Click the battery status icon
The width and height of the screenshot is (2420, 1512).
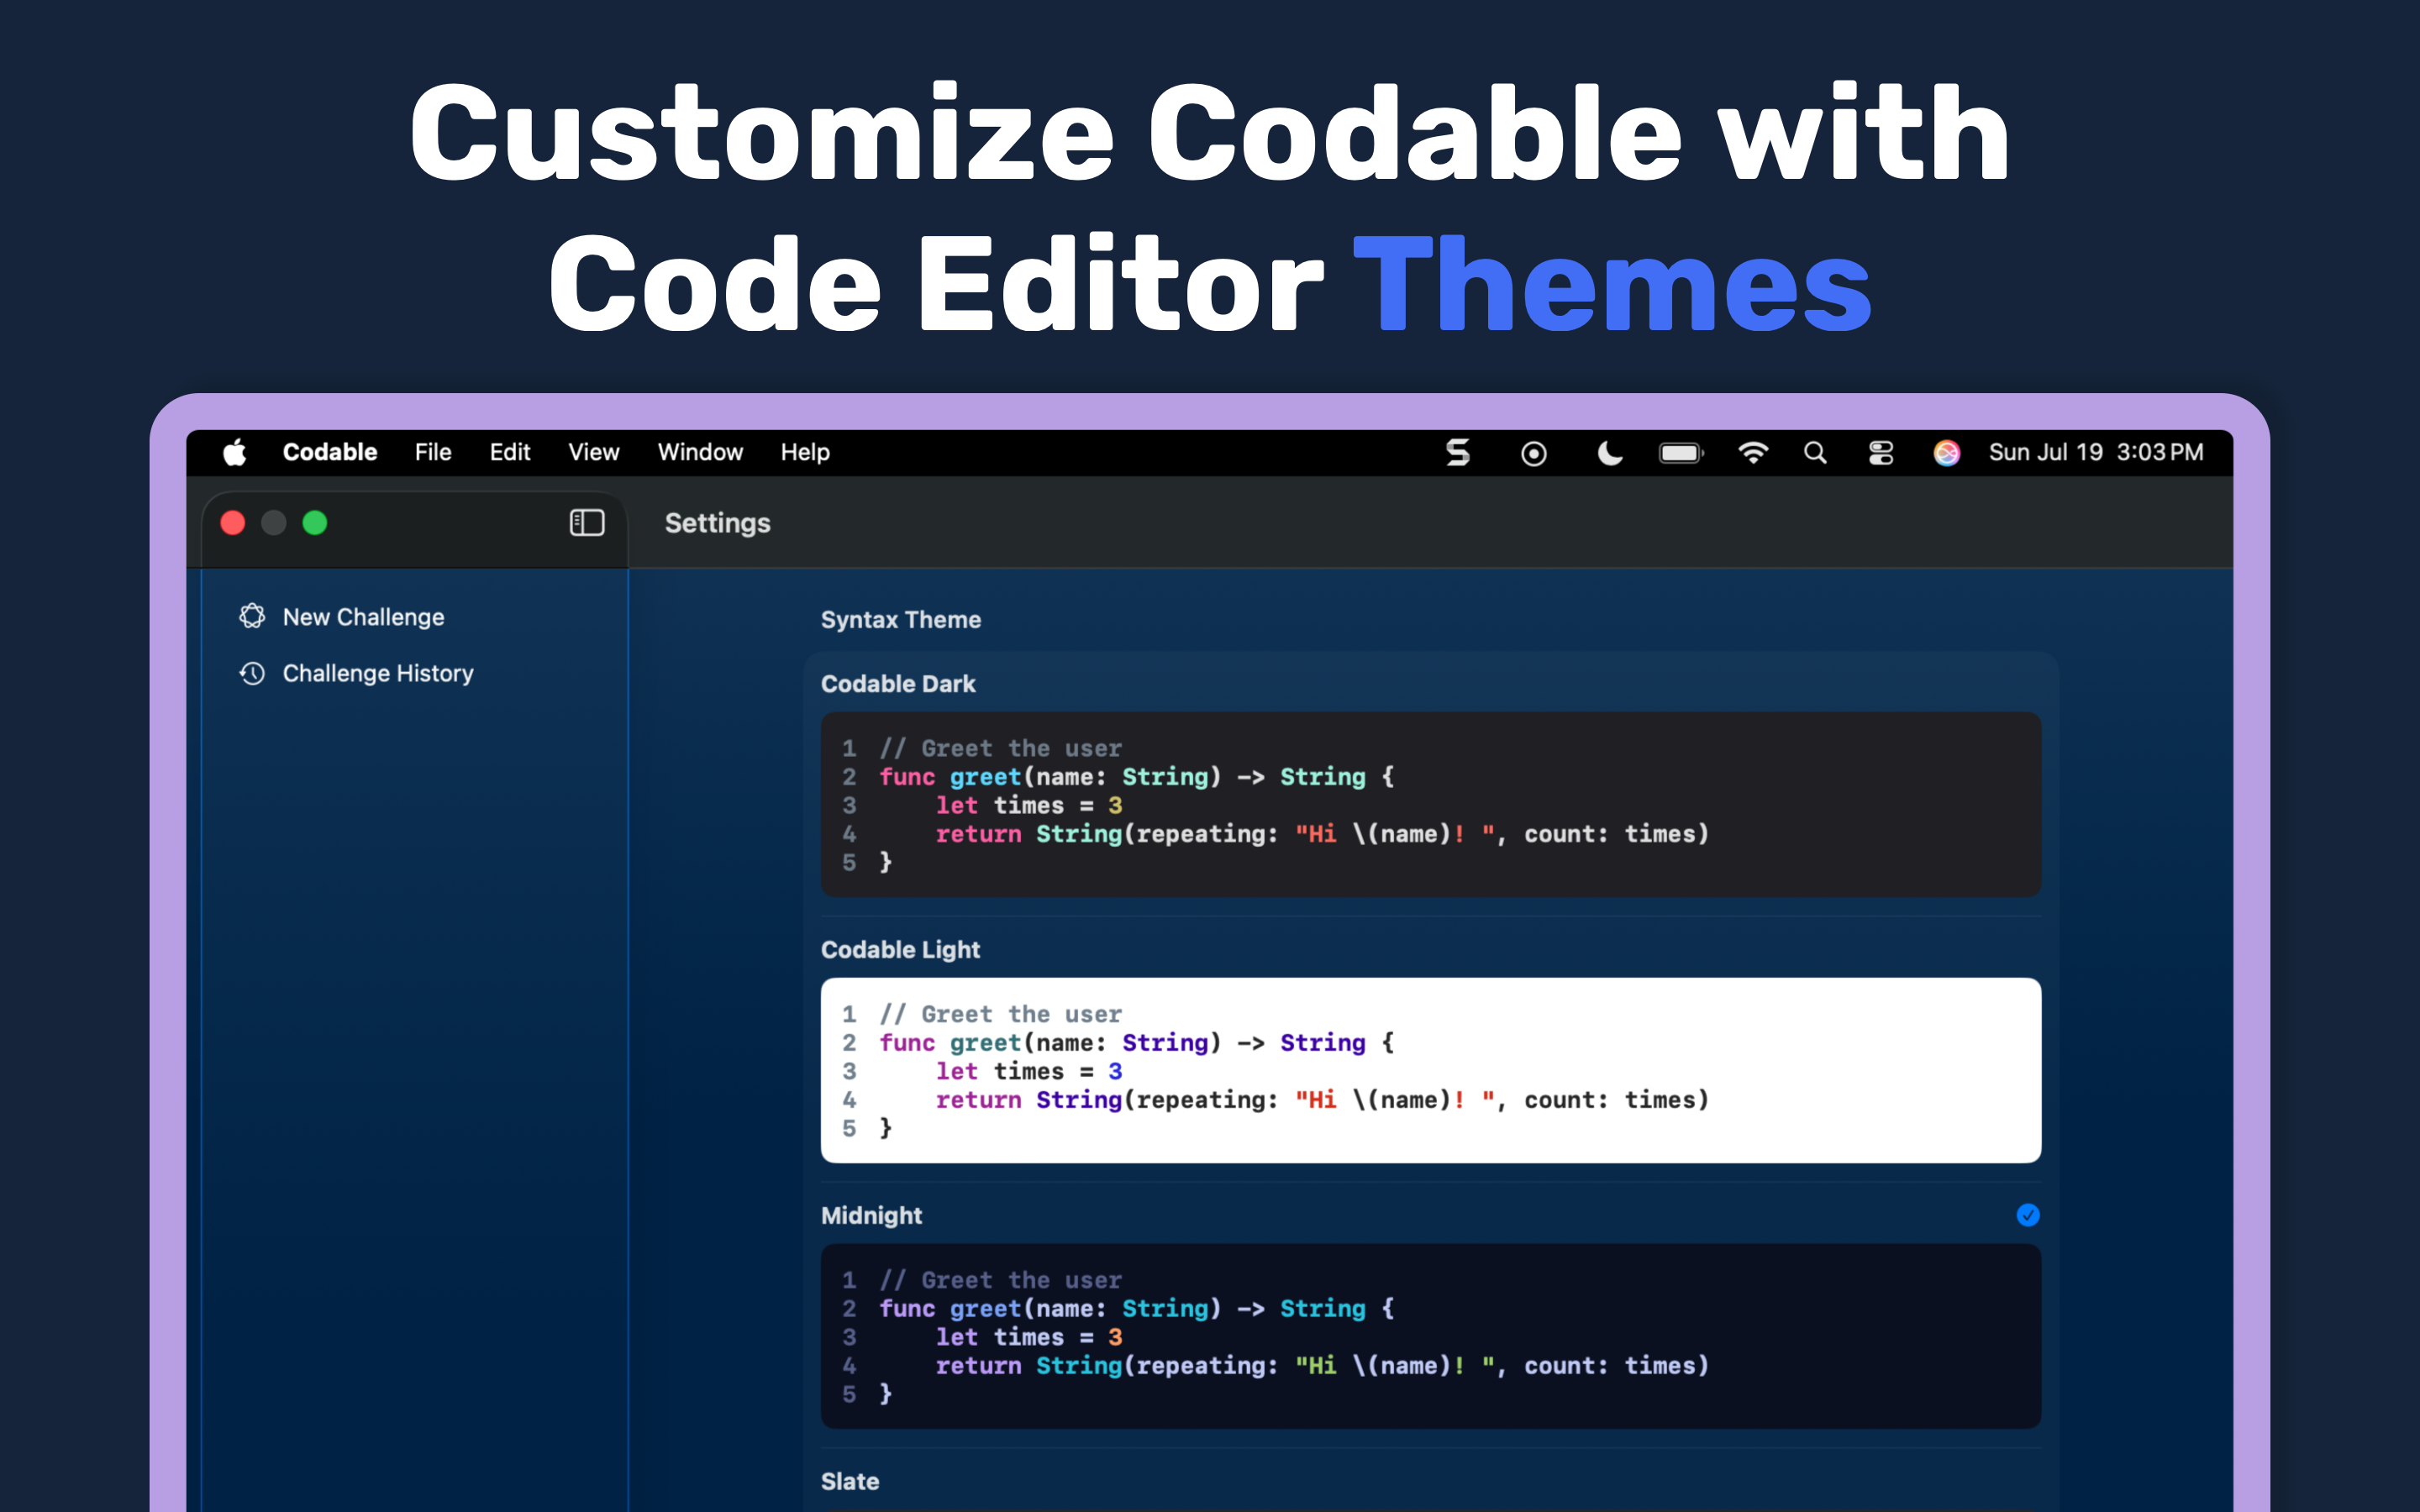coord(1680,453)
